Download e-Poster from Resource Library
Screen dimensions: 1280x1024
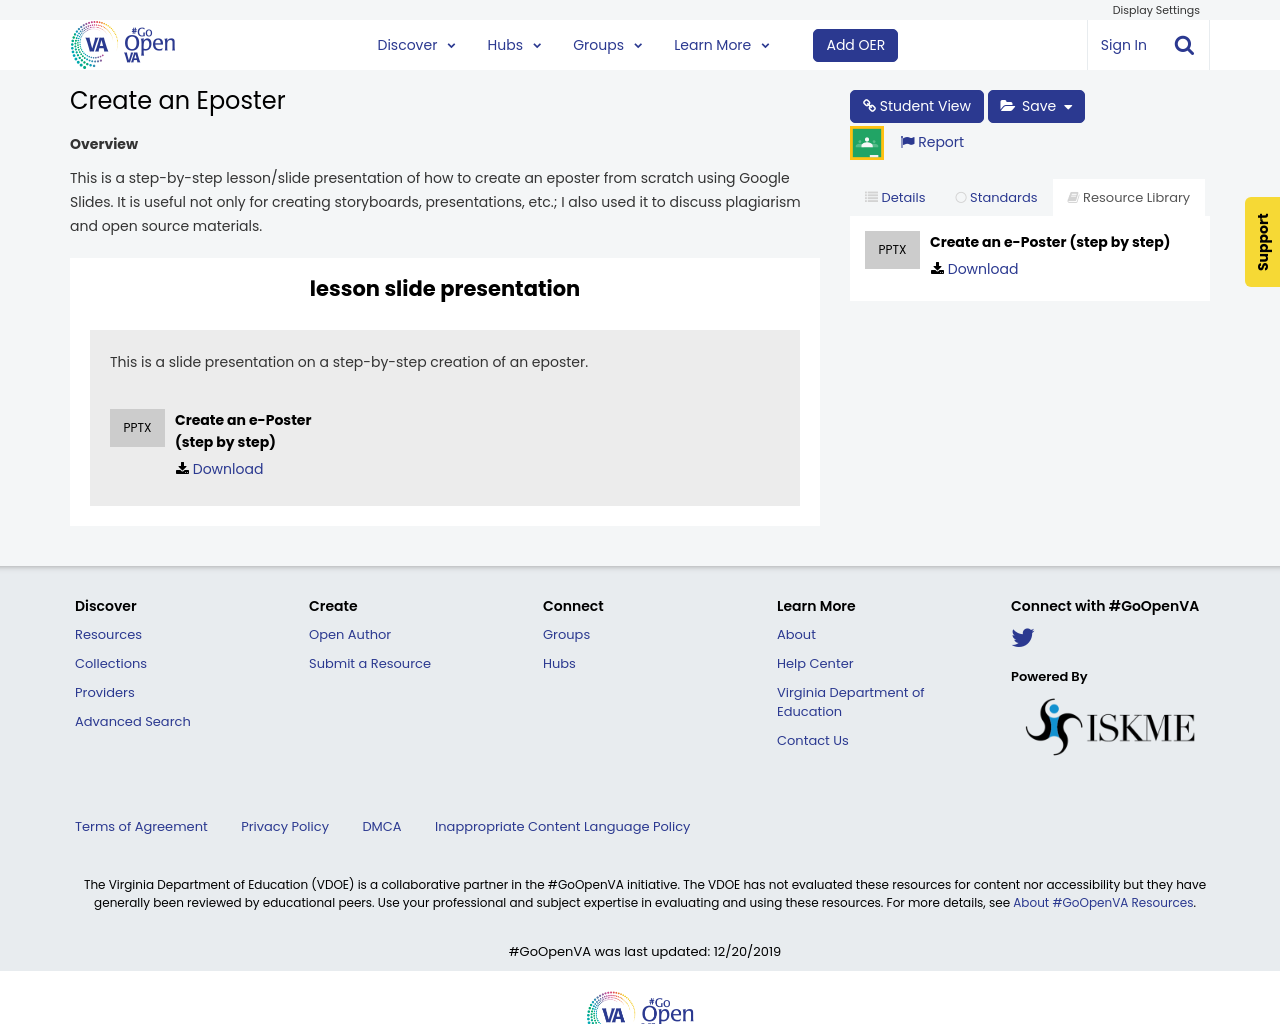pyautogui.click(x=974, y=269)
